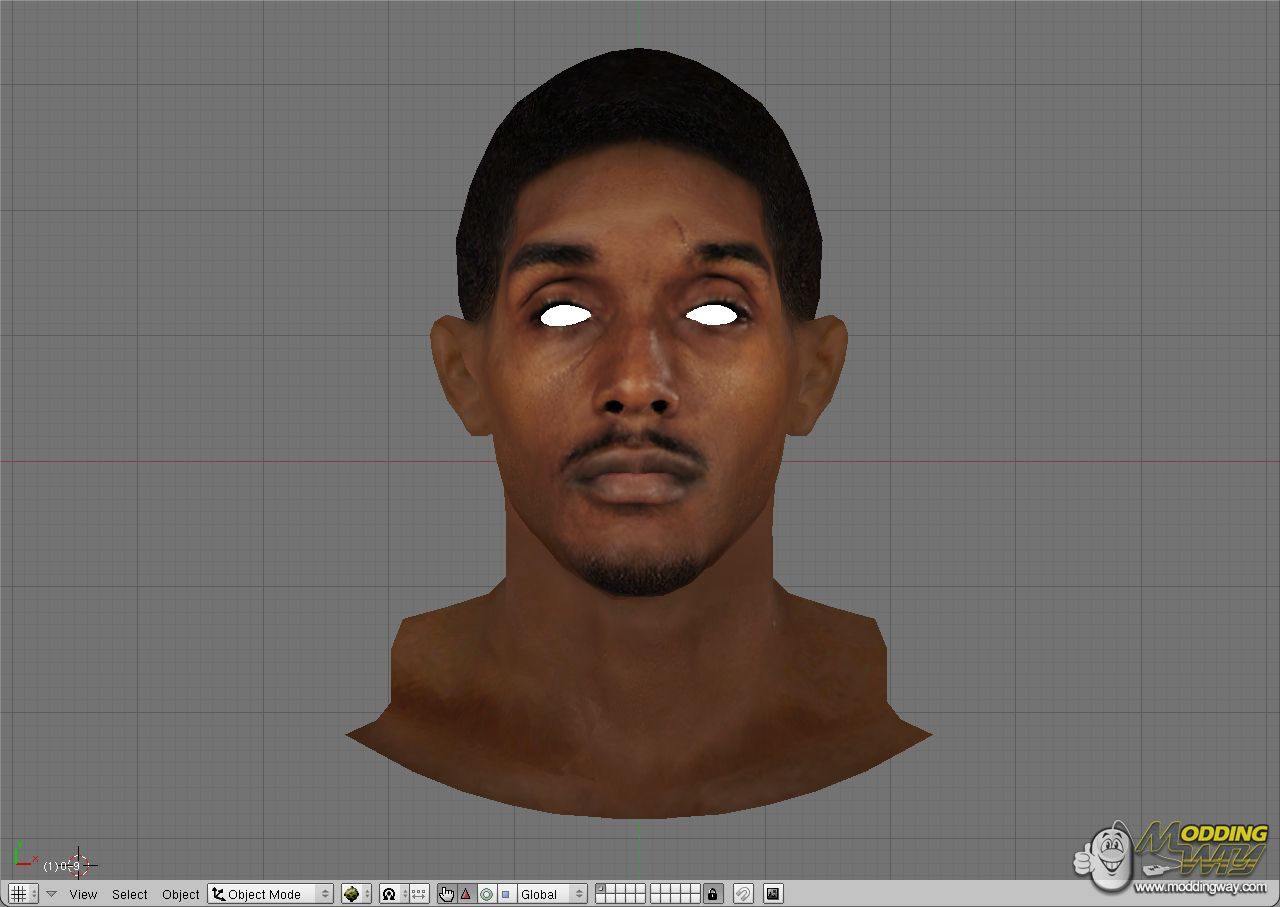Toggle the 3D manipulator hand icon

(x=446, y=894)
